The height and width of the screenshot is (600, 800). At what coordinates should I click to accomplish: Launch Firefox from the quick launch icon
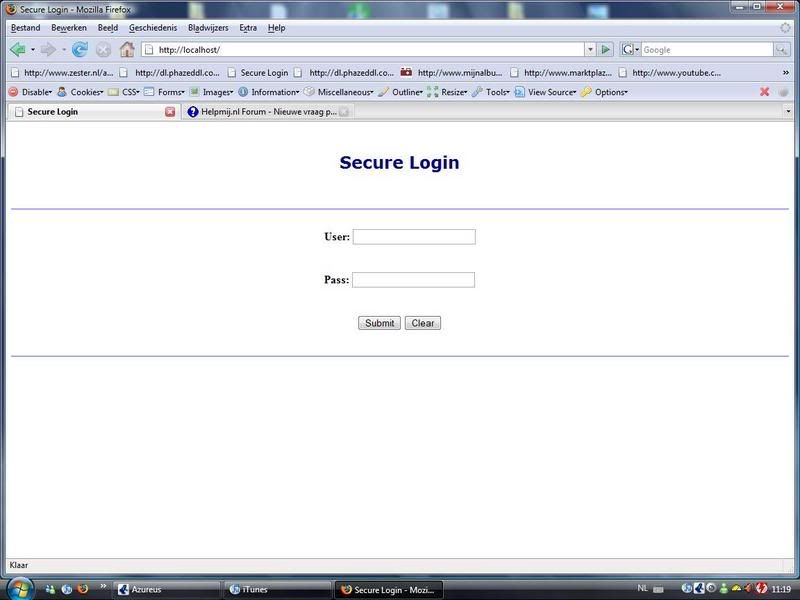[83, 589]
